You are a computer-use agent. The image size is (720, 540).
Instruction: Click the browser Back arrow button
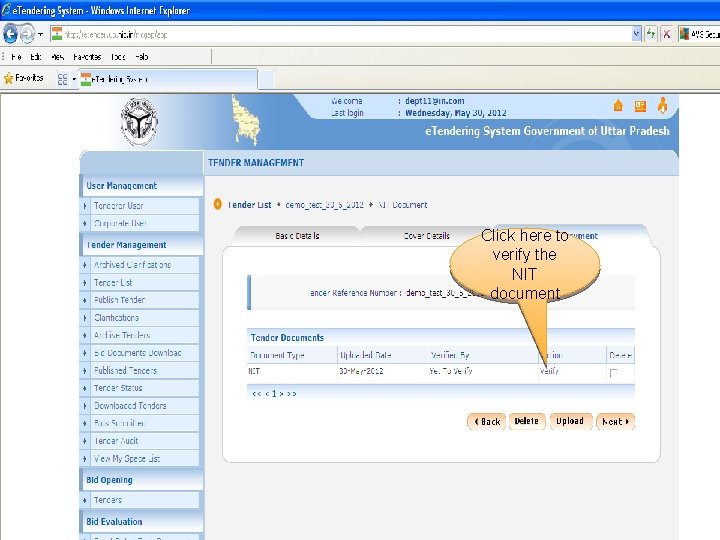click(x=11, y=34)
